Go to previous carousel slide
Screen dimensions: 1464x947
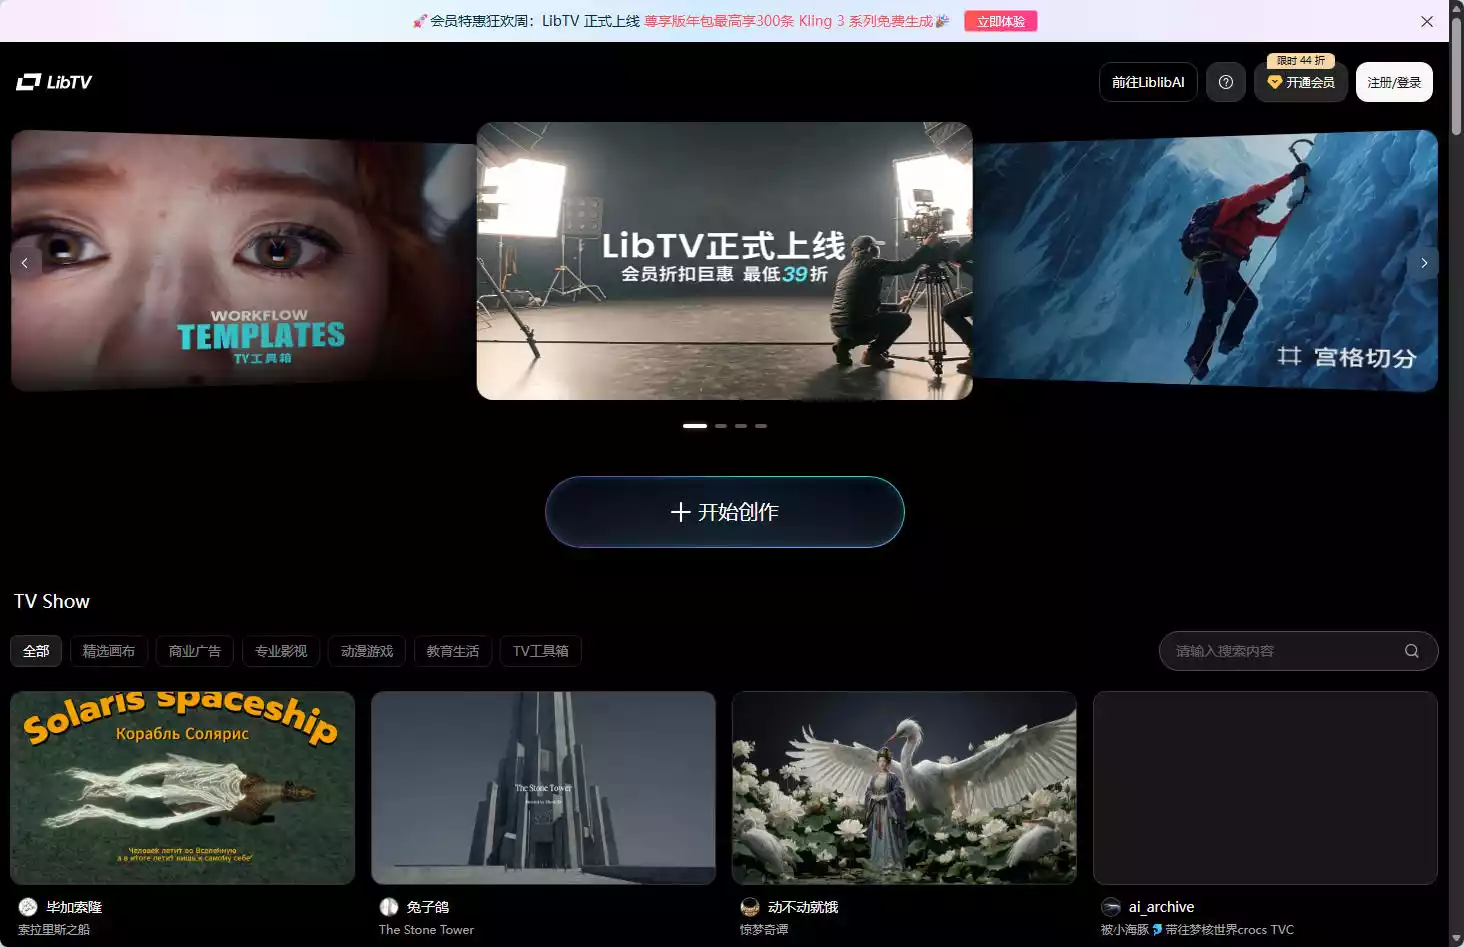pyautogui.click(x=25, y=263)
